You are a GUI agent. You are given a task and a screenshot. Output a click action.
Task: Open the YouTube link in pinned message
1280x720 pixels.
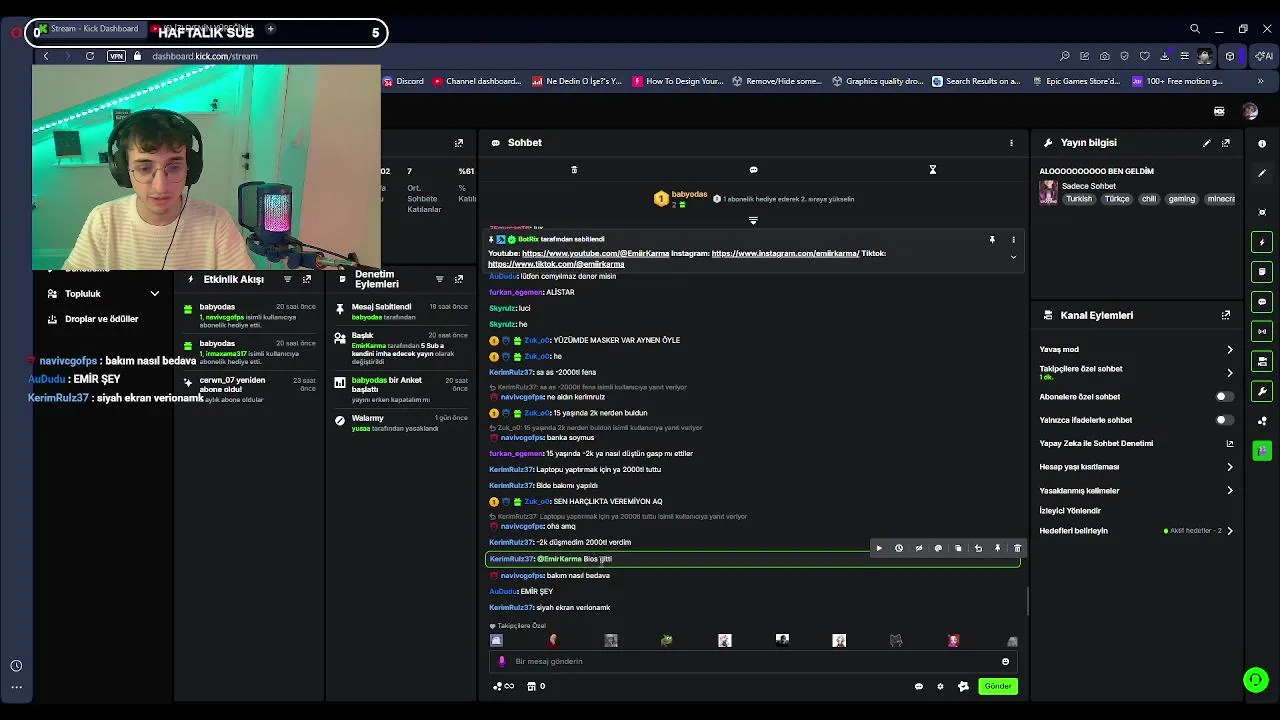pyautogui.click(x=595, y=253)
